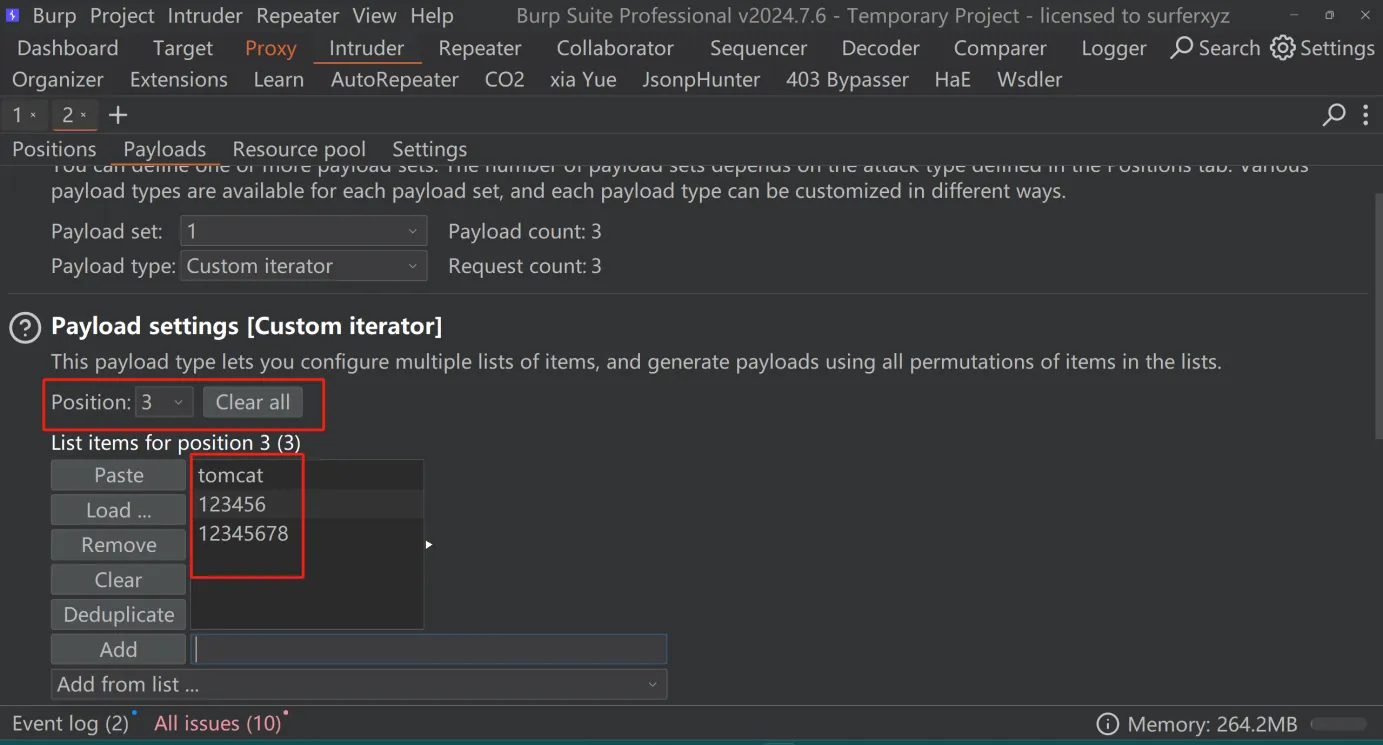
Task: Open Payload settings help icon
Action: click(x=25, y=327)
